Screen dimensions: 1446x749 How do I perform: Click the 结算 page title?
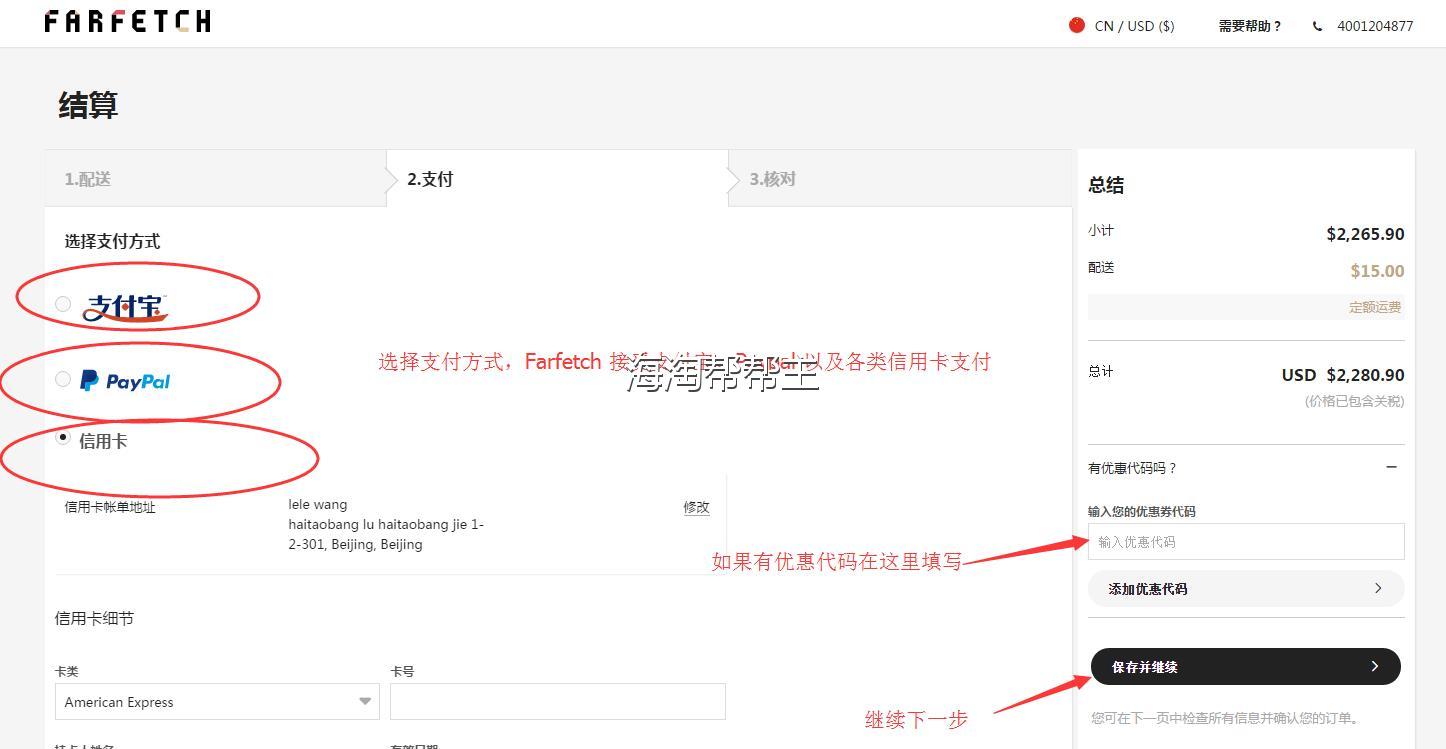(x=88, y=105)
